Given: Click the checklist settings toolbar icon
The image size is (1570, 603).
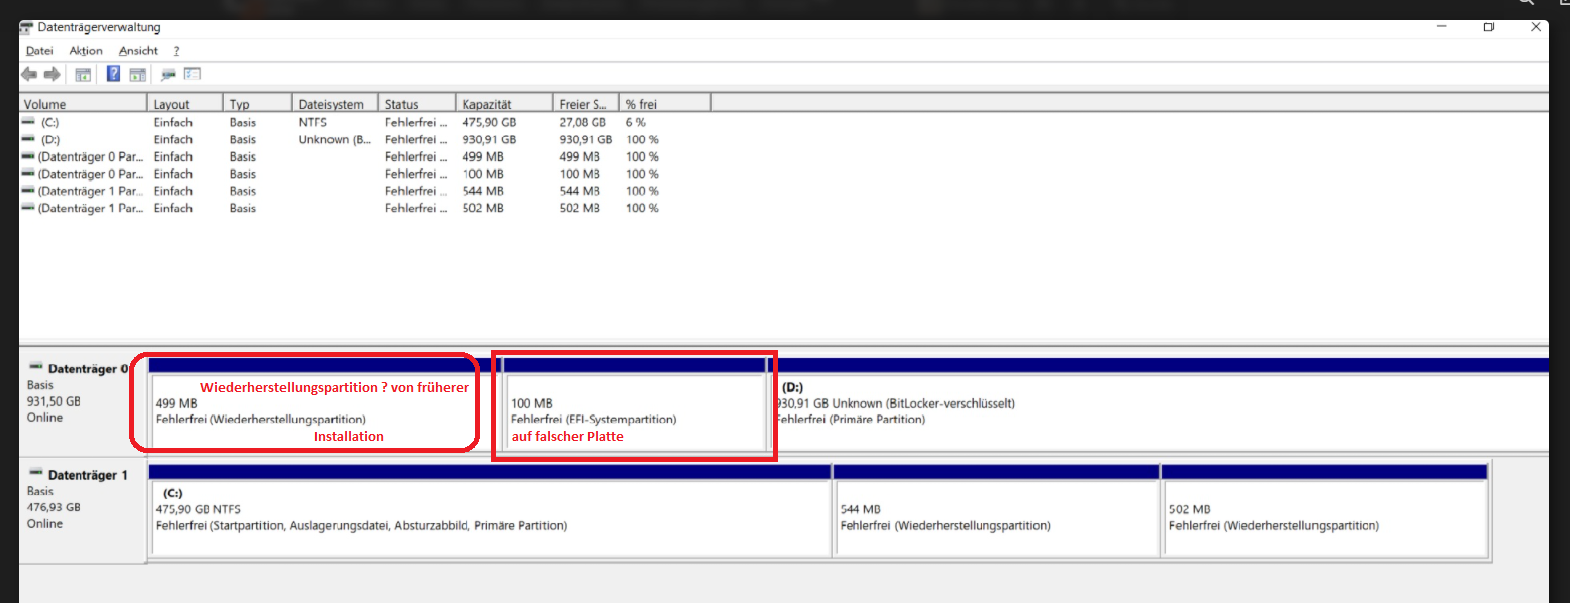Looking at the screenshot, I should tap(192, 74).
